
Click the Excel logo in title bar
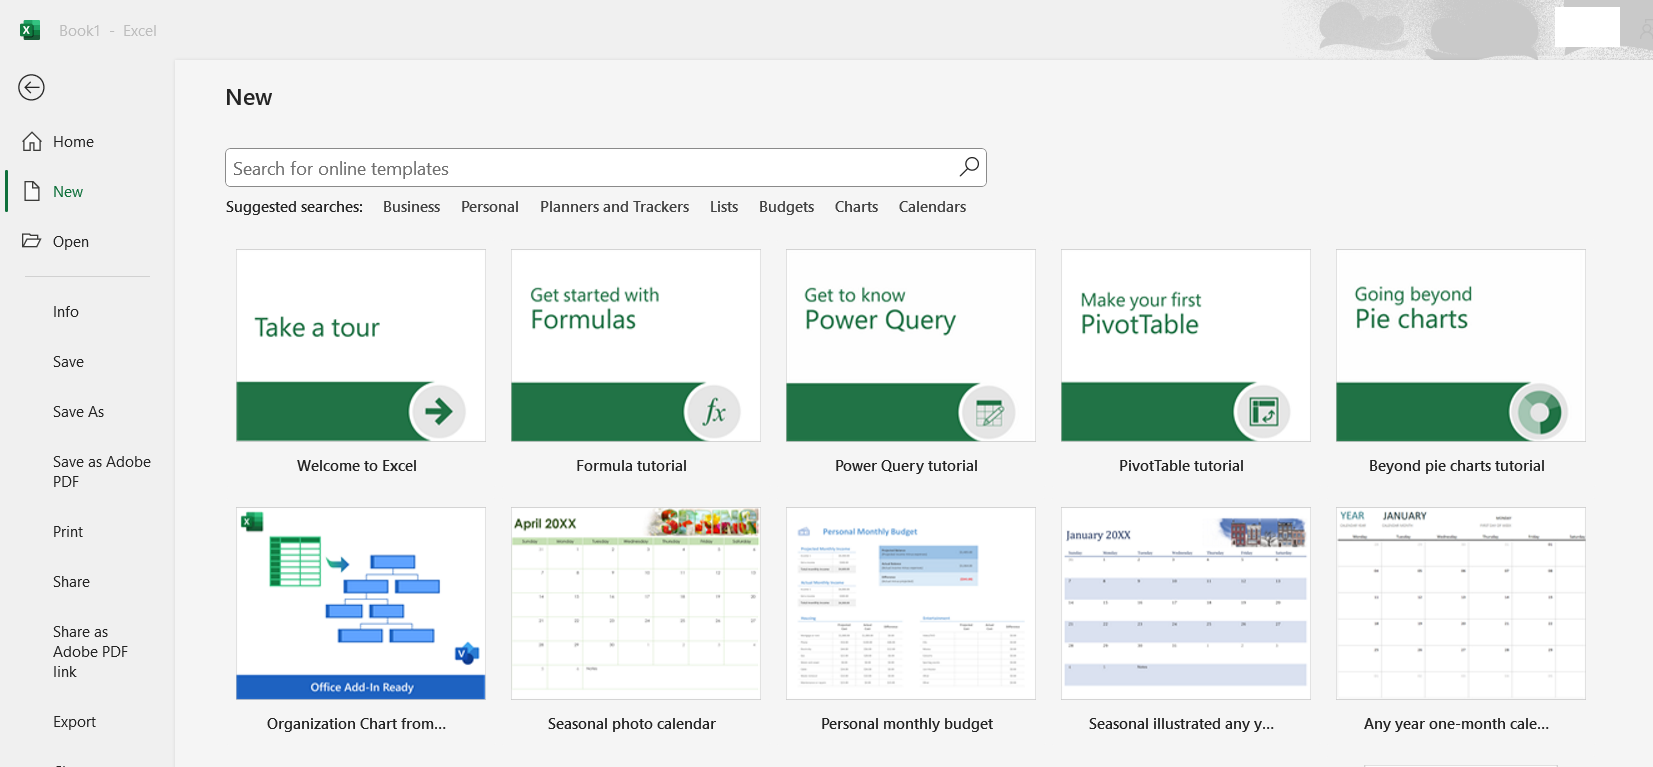tap(30, 30)
